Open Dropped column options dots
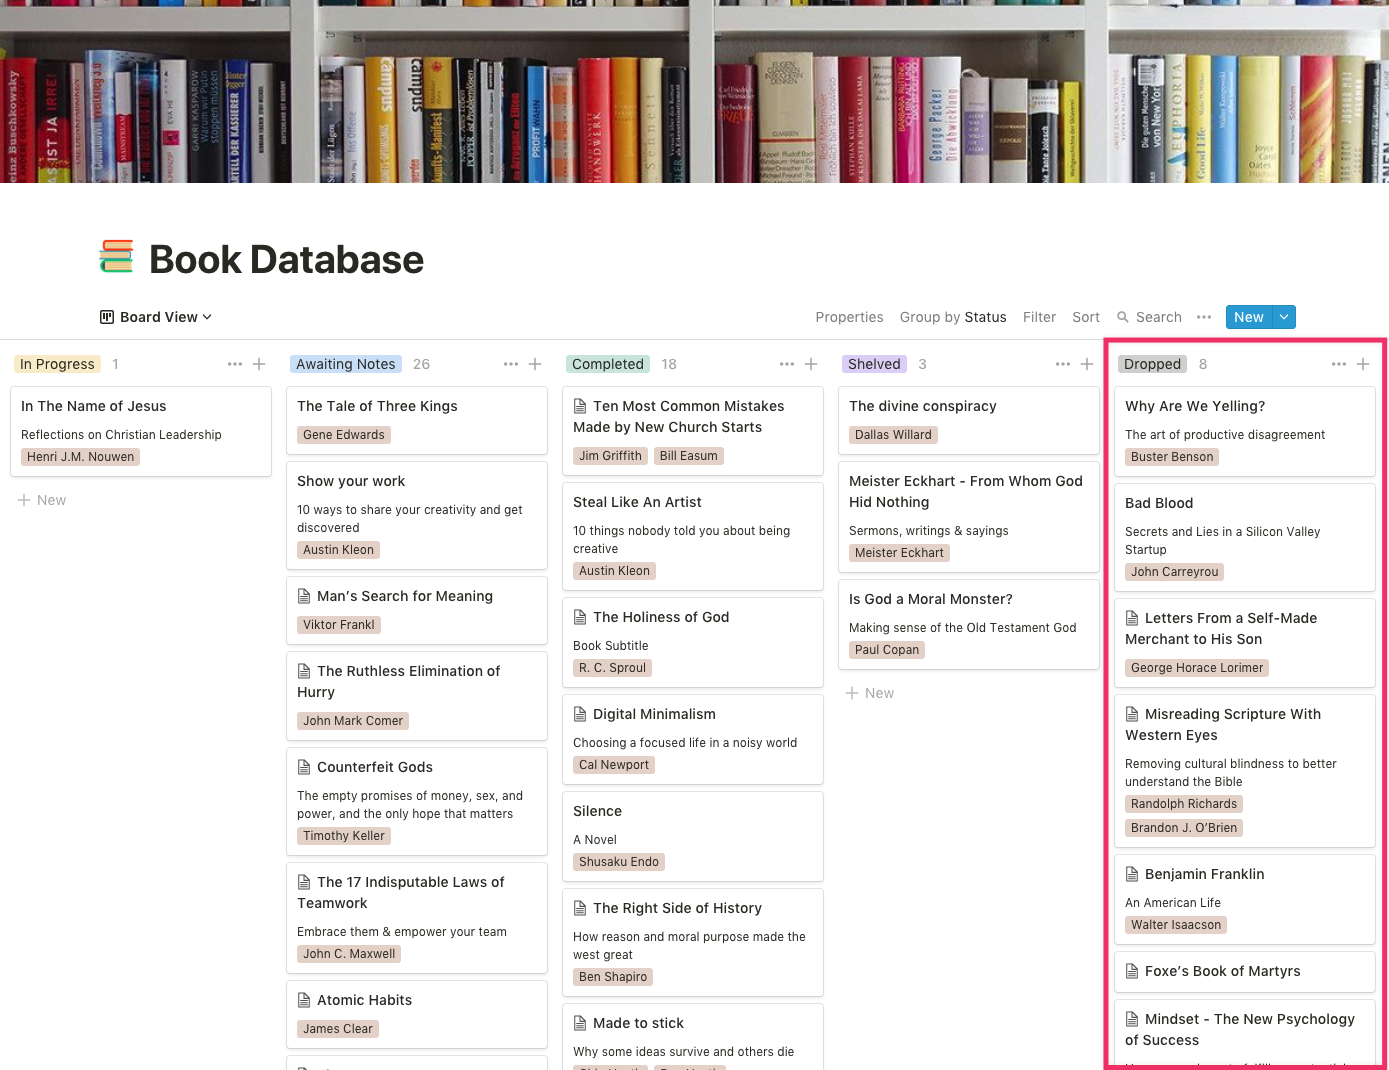The height and width of the screenshot is (1070, 1389). coord(1339,364)
